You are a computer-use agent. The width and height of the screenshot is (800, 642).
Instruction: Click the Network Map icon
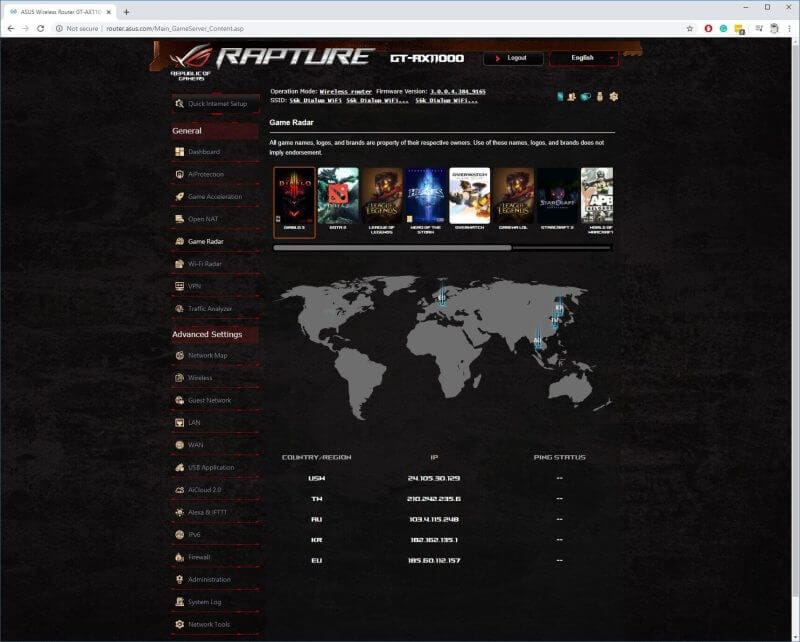tap(180, 356)
